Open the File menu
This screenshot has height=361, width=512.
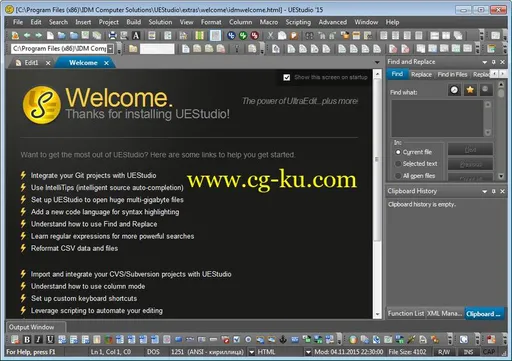click(x=18, y=22)
